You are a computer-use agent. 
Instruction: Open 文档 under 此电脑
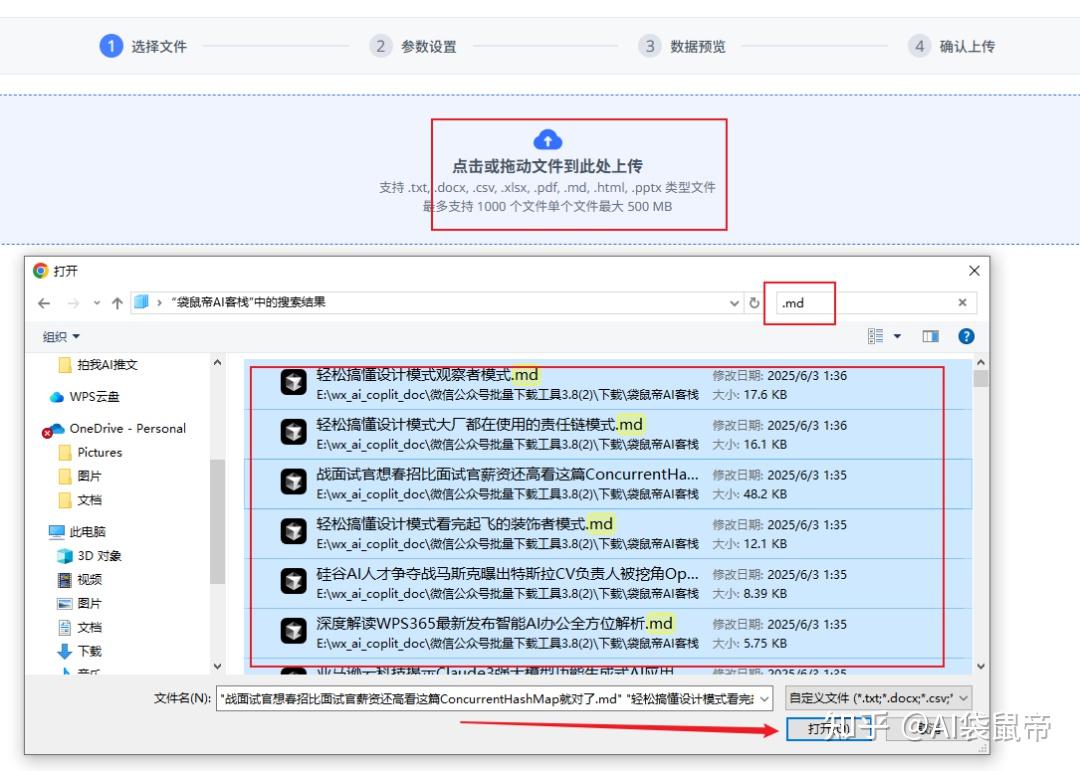(x=80, y=628)
